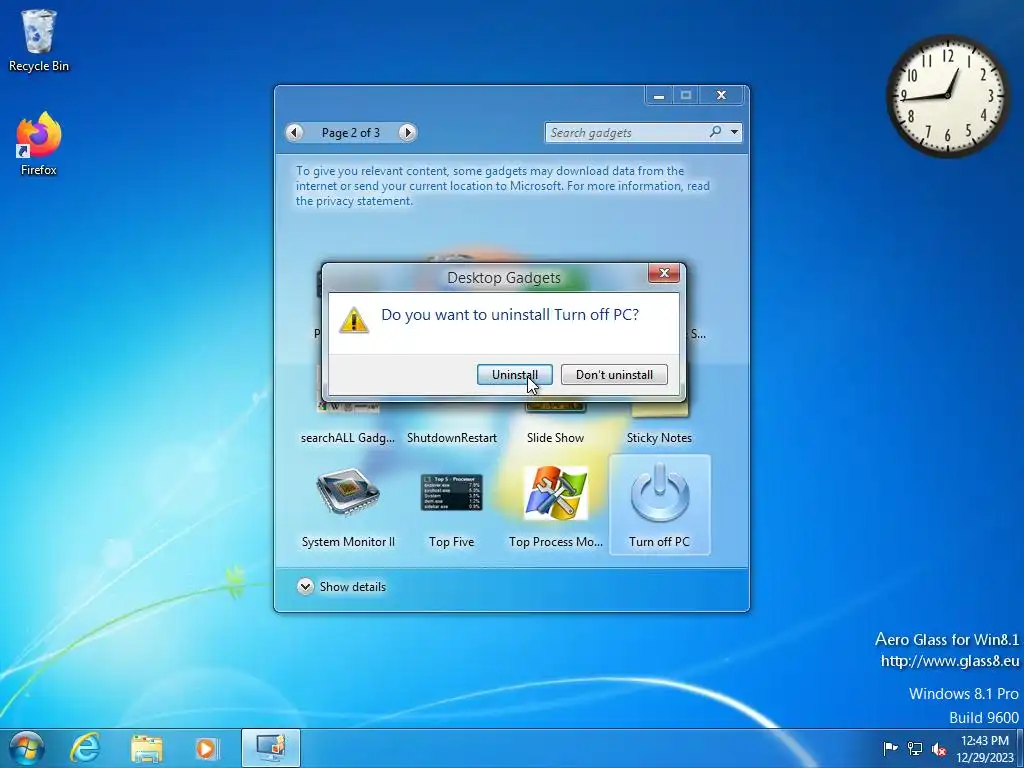
Task: Close the gadget gallery window
Action: [x=721, y=95]
